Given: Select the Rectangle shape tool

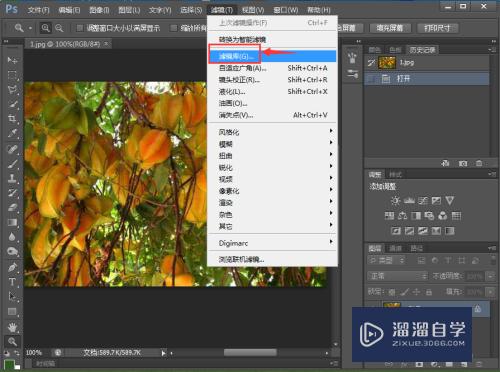Looking at the screenshot, I should (12, 311).
